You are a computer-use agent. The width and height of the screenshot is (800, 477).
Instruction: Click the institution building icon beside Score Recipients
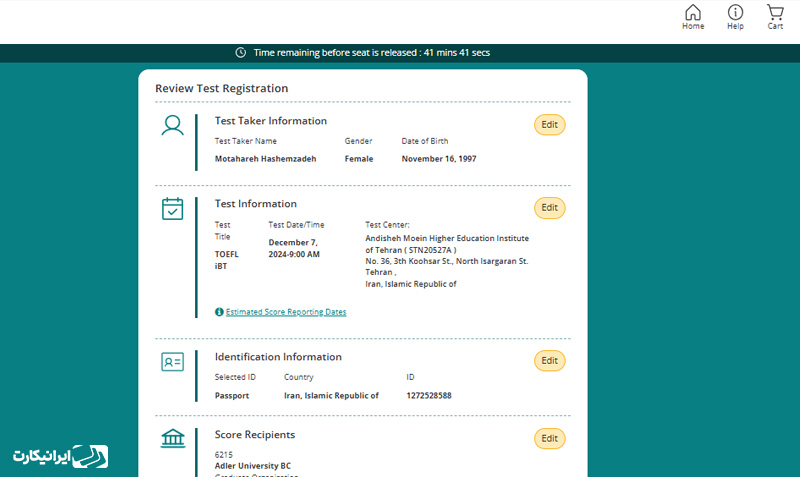[x=173, y=438]
